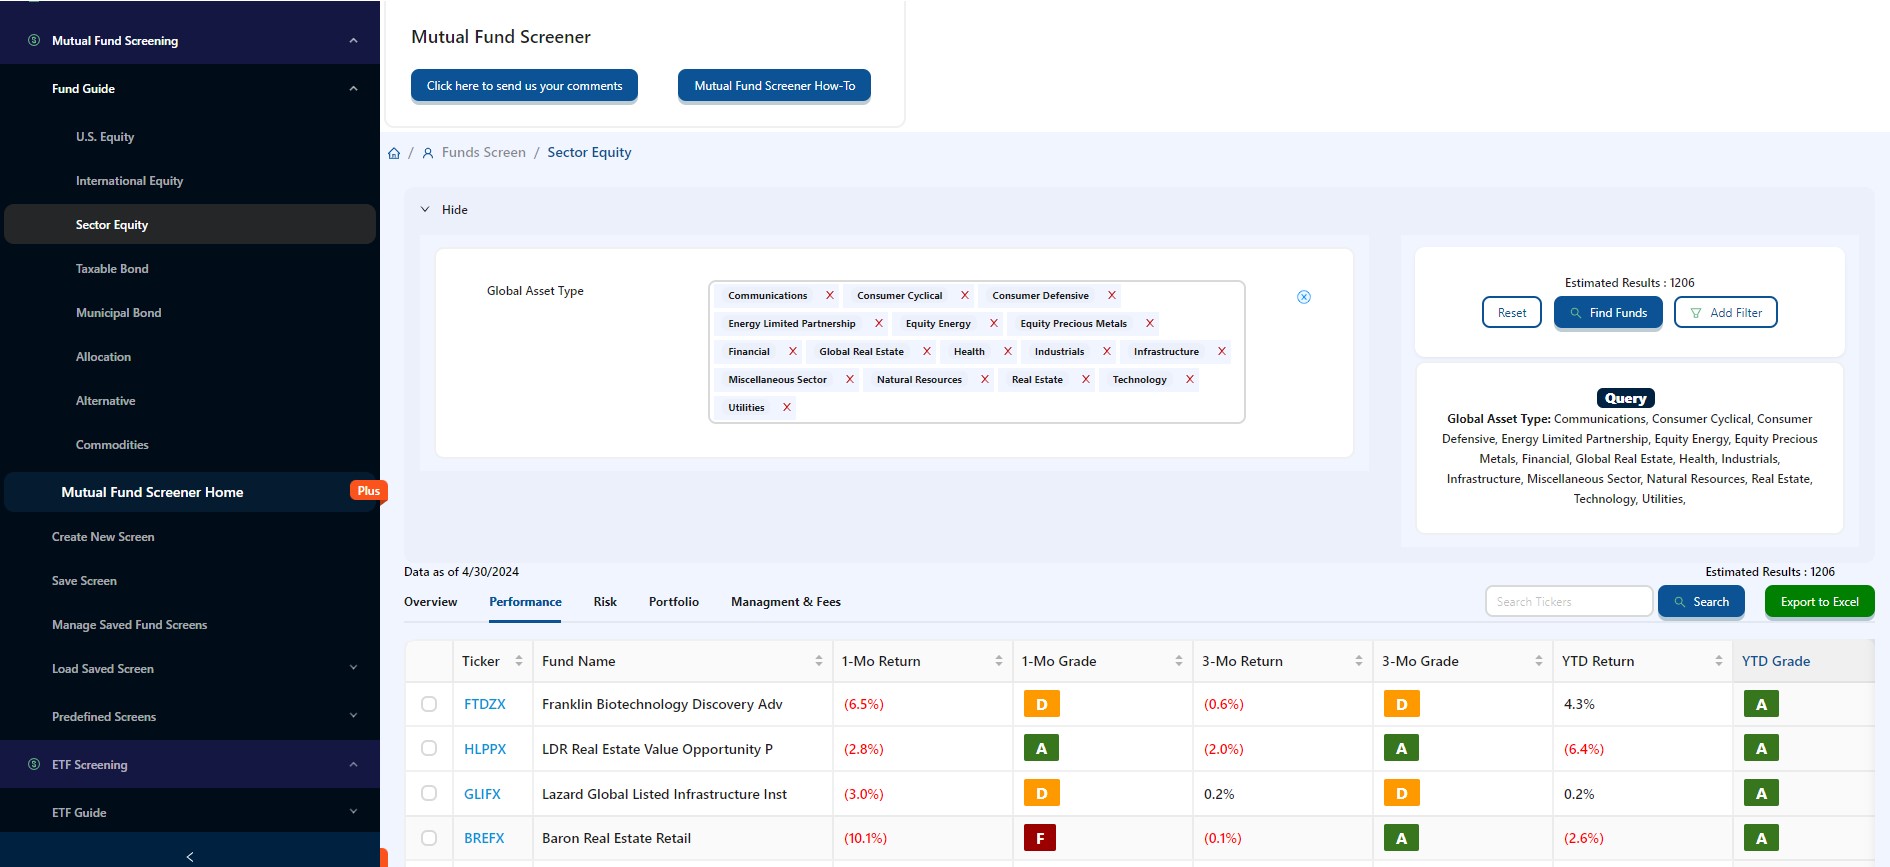
Task: Collapse the sidebar with bottom arrow
Action: point(190,856)
